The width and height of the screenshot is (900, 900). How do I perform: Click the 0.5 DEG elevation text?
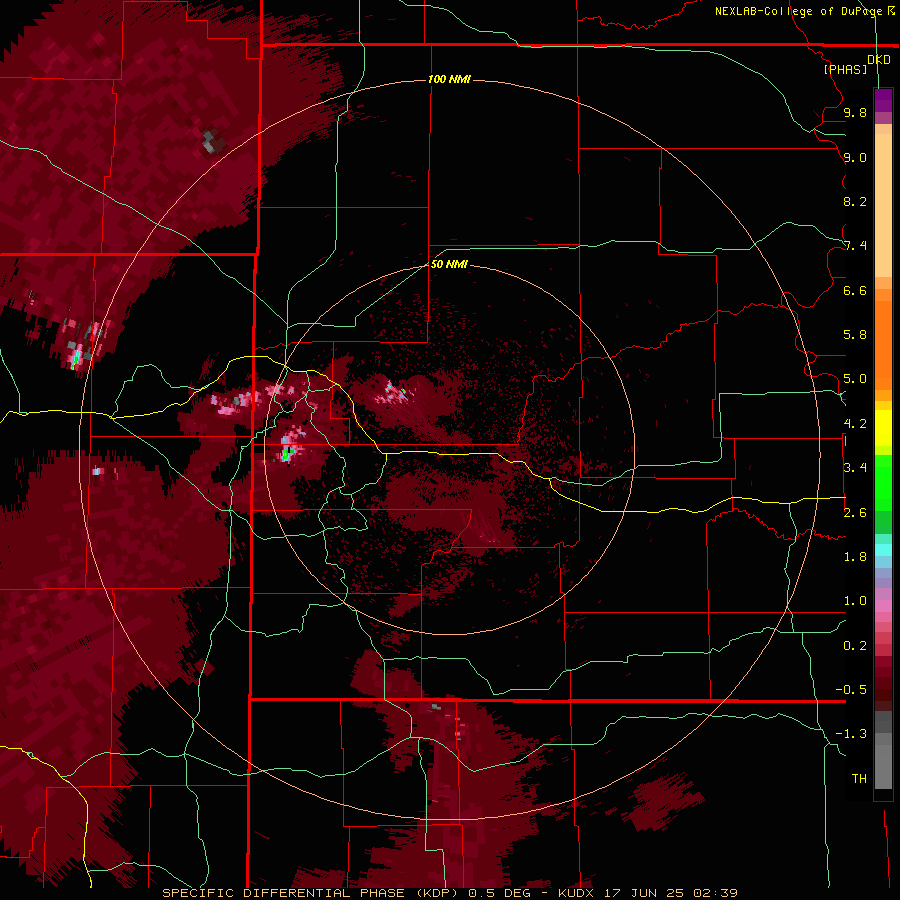click(499, 893)
